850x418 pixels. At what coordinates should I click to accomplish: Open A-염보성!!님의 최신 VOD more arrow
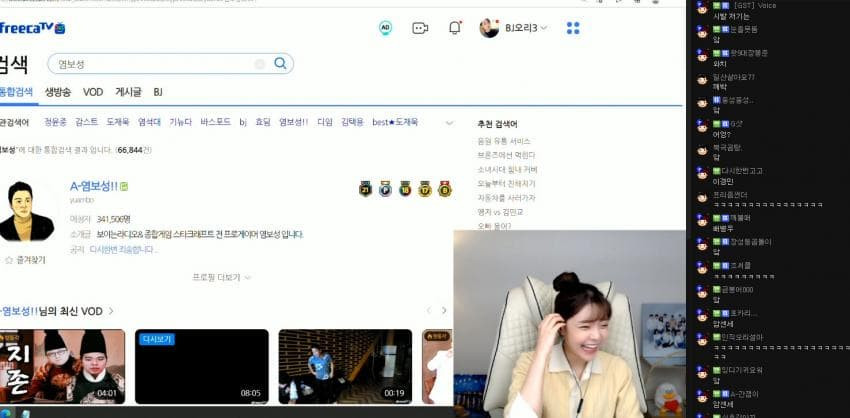[x=111, y=311]
